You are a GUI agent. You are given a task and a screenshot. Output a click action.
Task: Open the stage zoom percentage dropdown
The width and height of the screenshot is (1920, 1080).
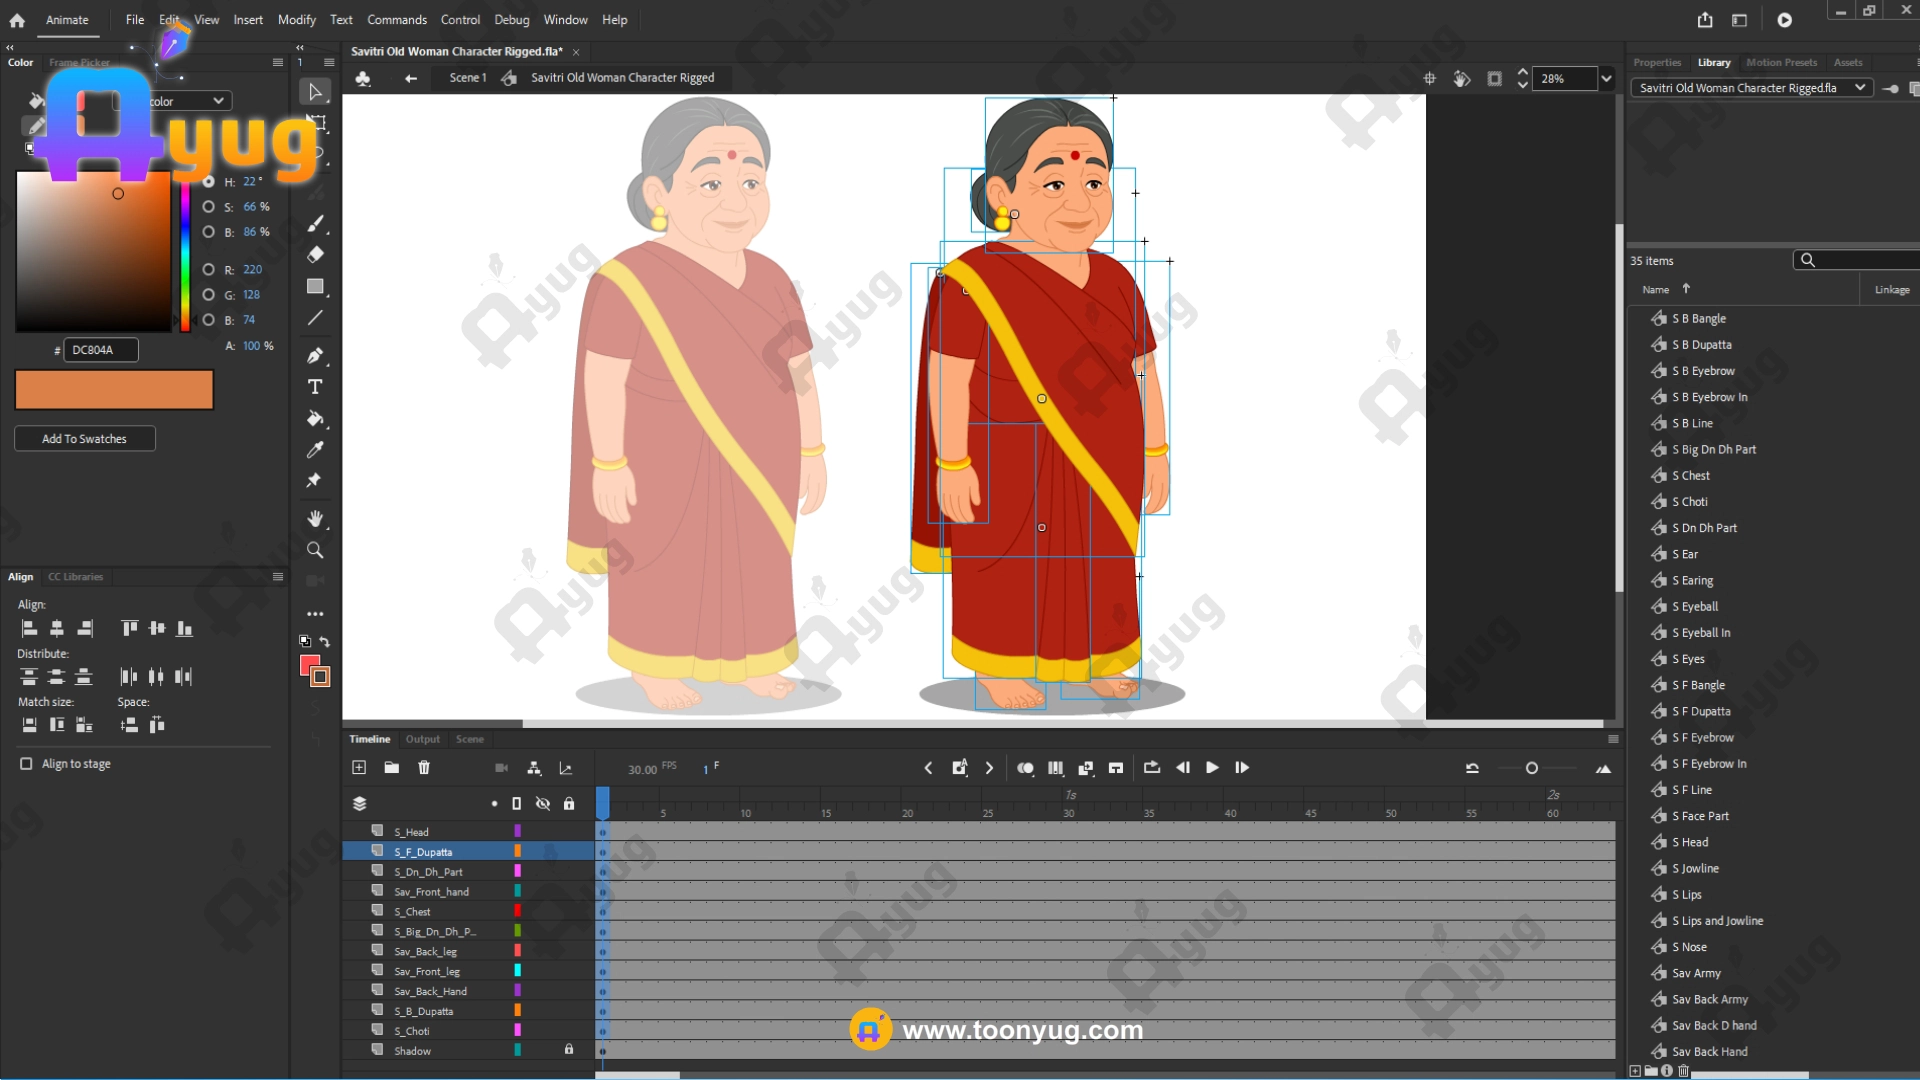1606,78
